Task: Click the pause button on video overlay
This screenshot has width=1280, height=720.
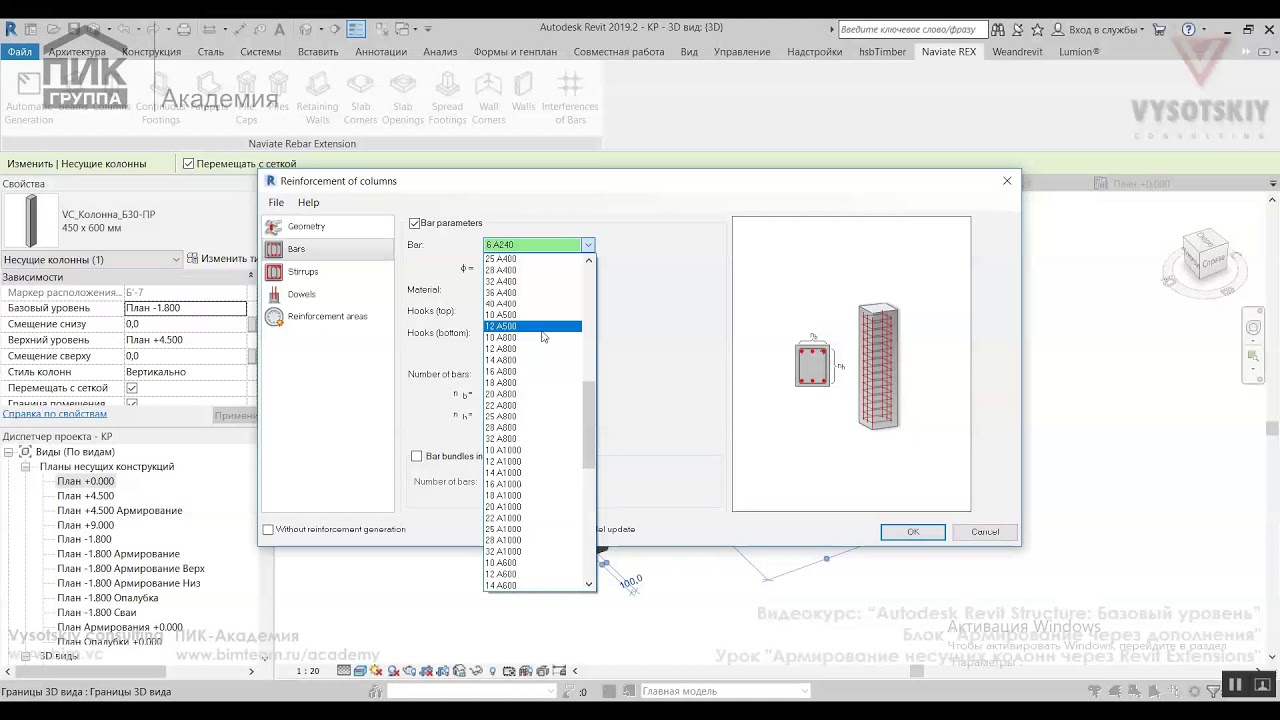Action: coord(1236,685)
